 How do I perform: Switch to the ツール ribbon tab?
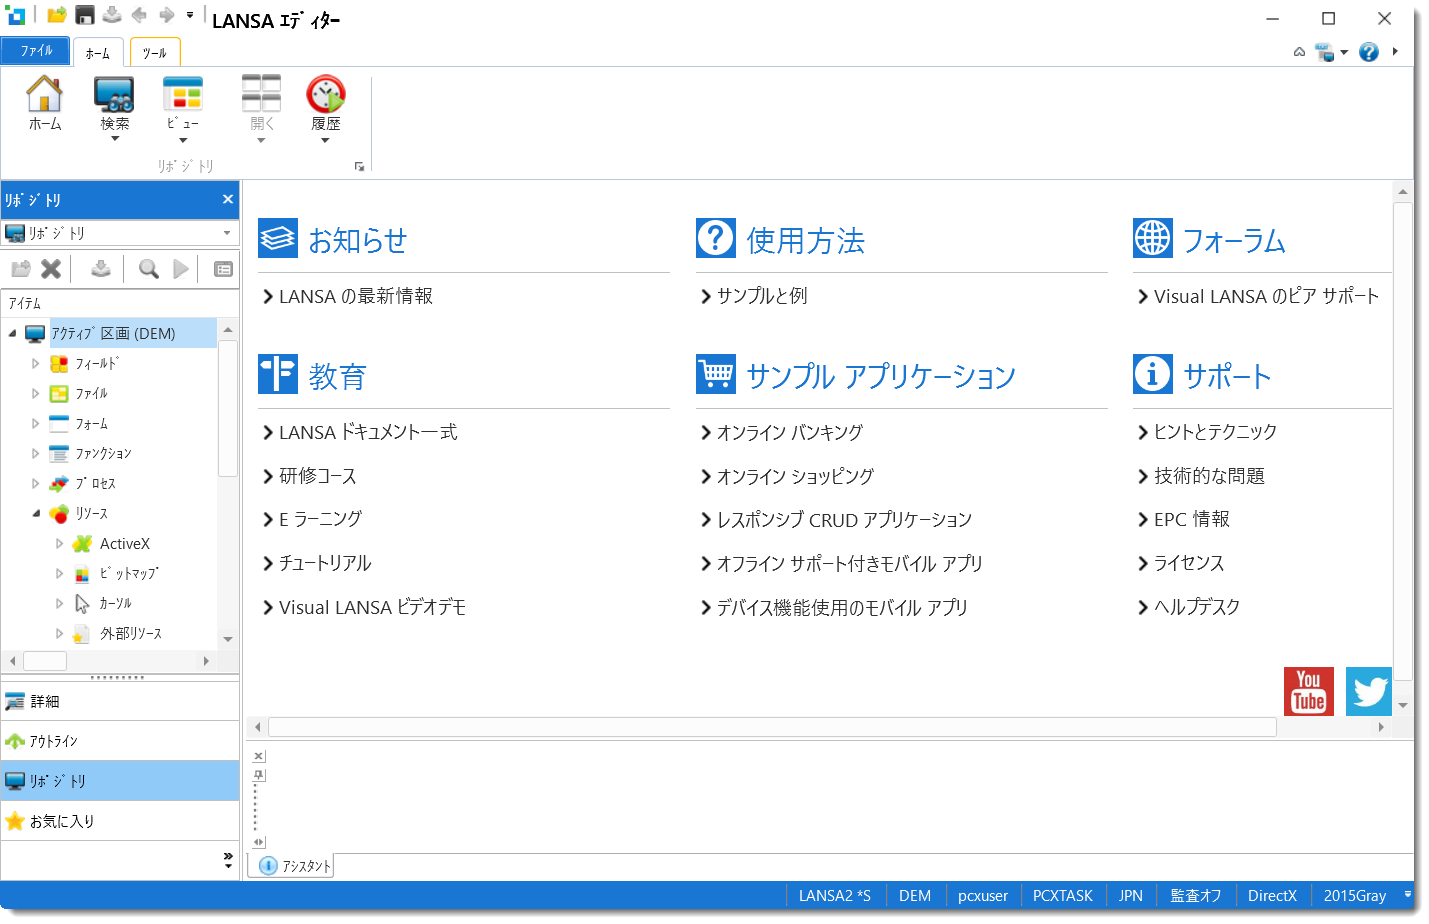click(154, 53)
